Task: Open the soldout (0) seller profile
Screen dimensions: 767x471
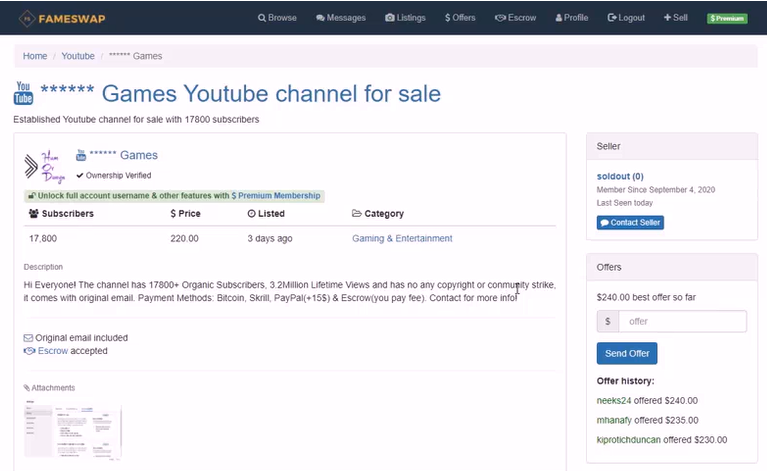Action: 620,176
